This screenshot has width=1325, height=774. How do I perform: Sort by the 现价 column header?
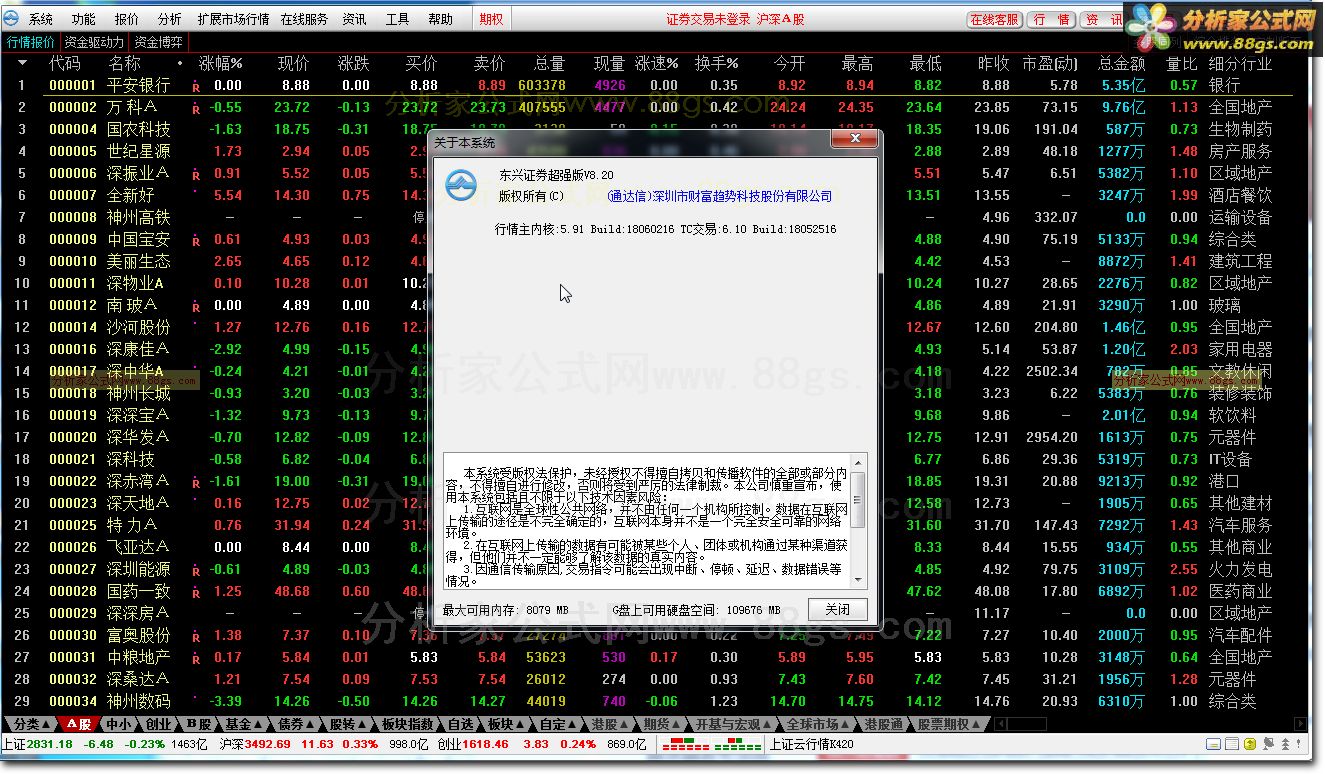(293, 63)
